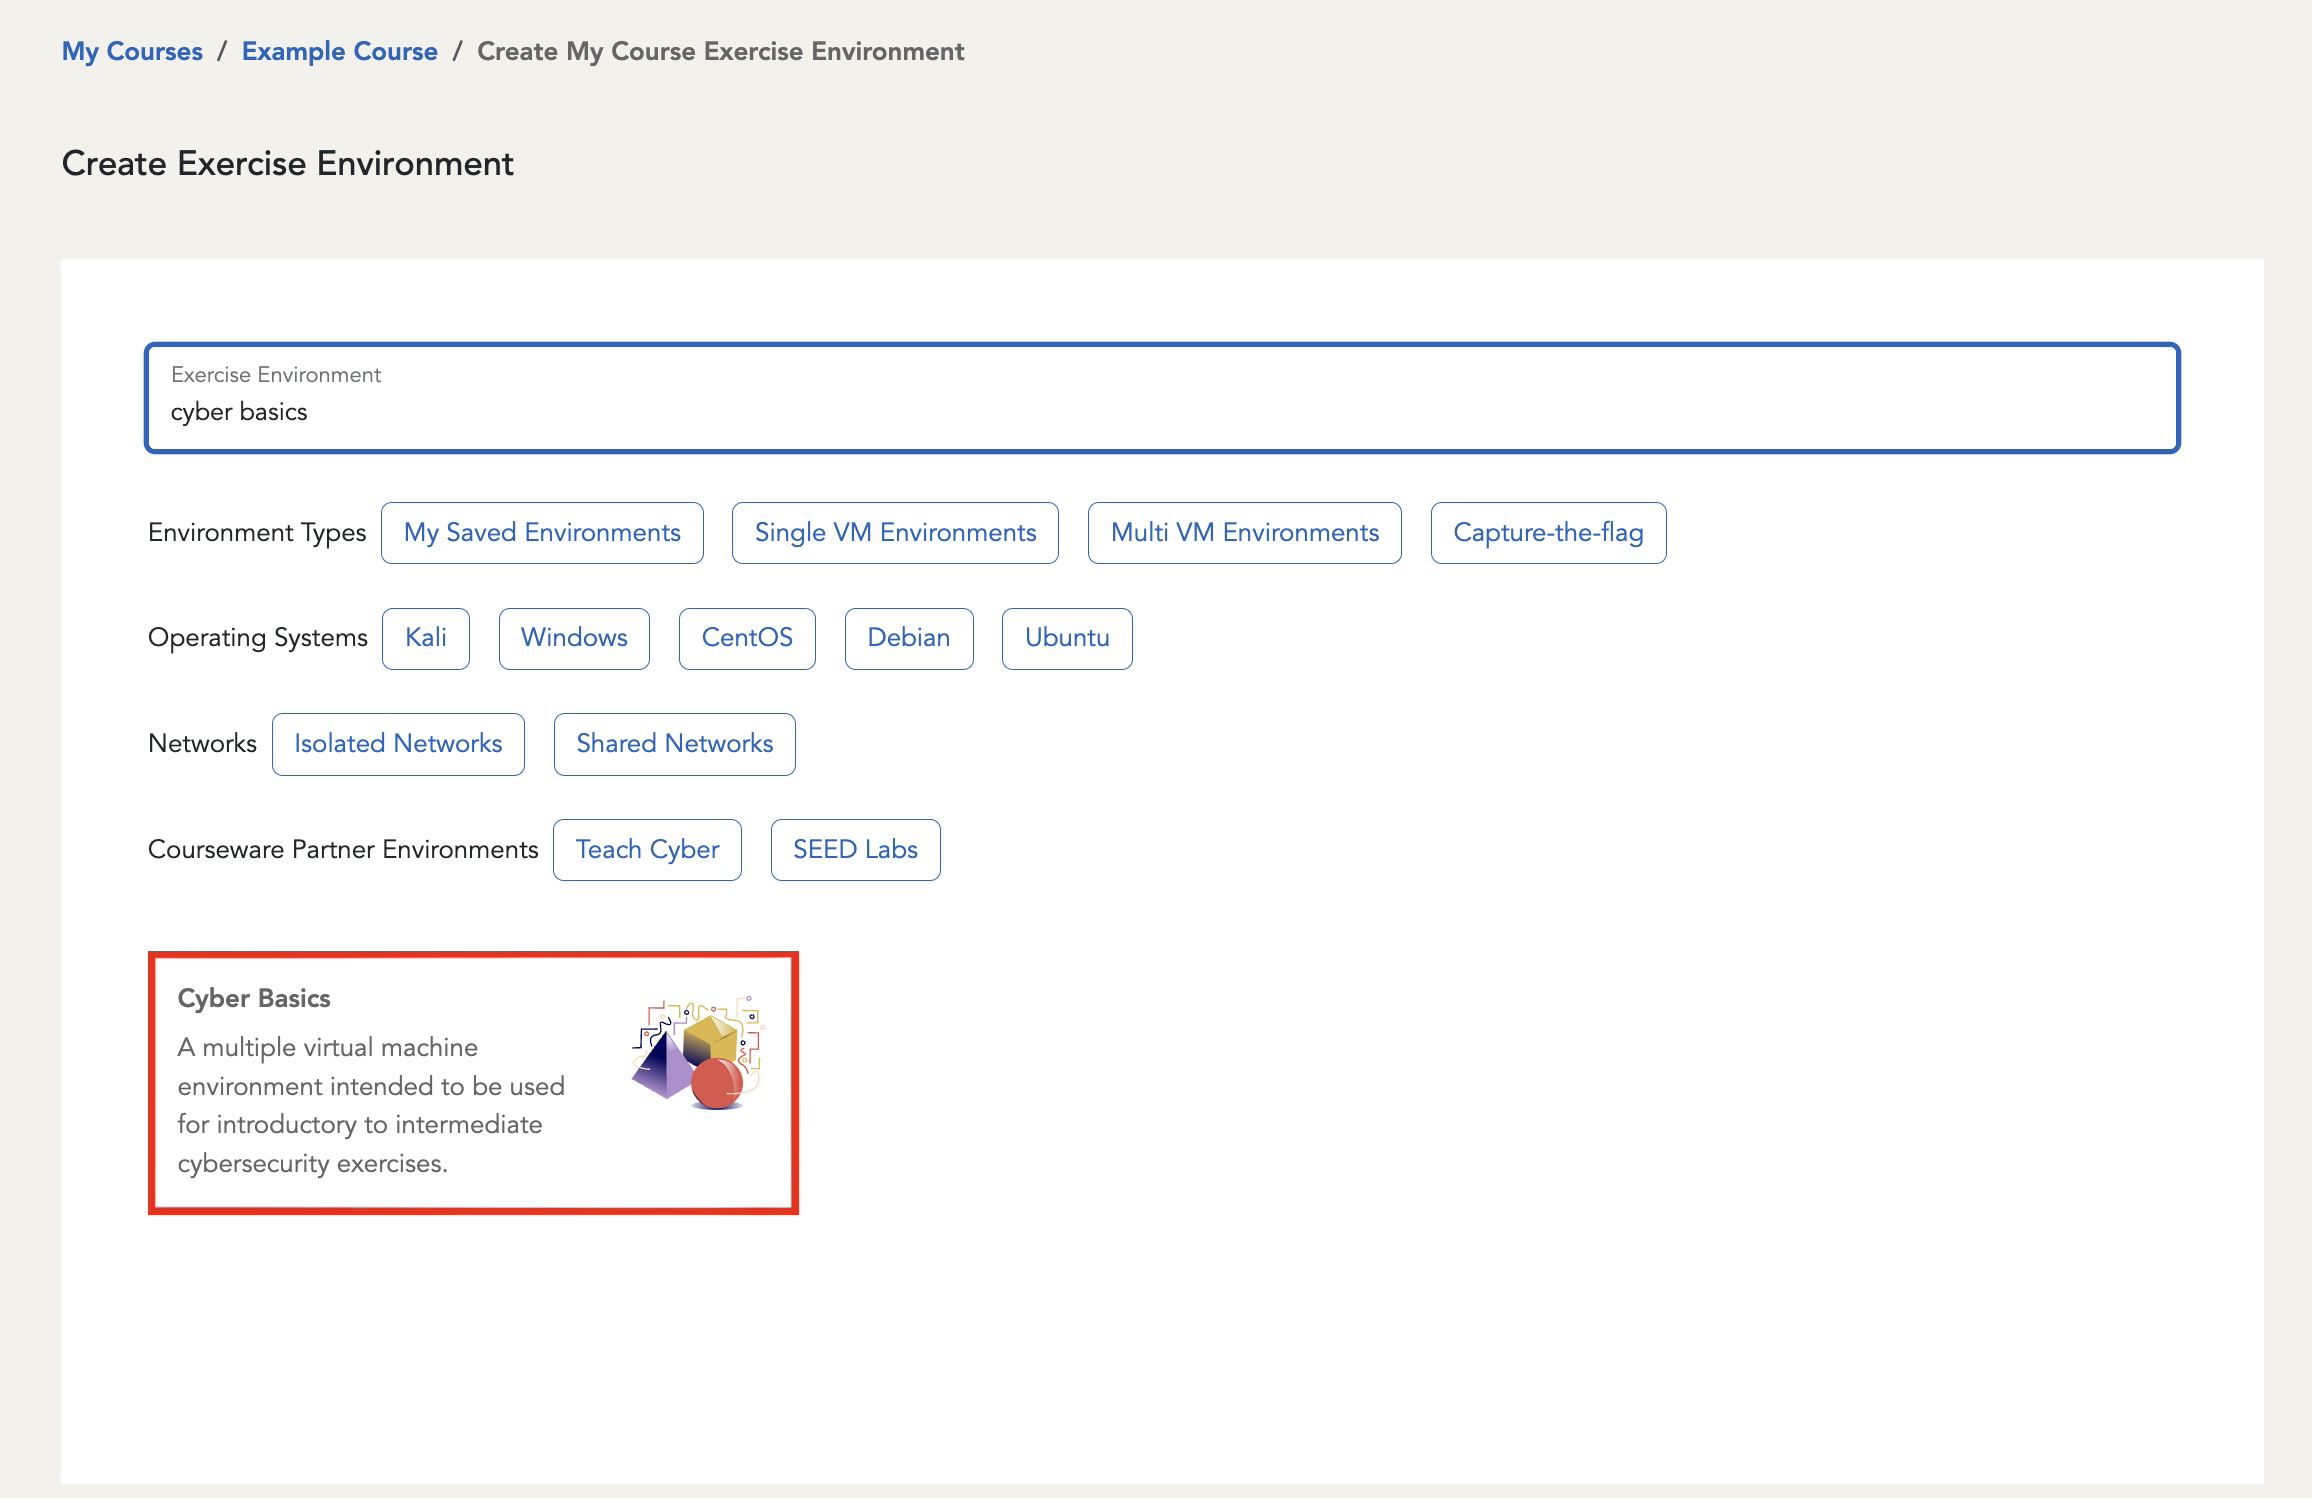This screenshot has width=2312, height=1498.
Task: Toggle the Single VM Environments filter
Action: (x=895, y=532)
